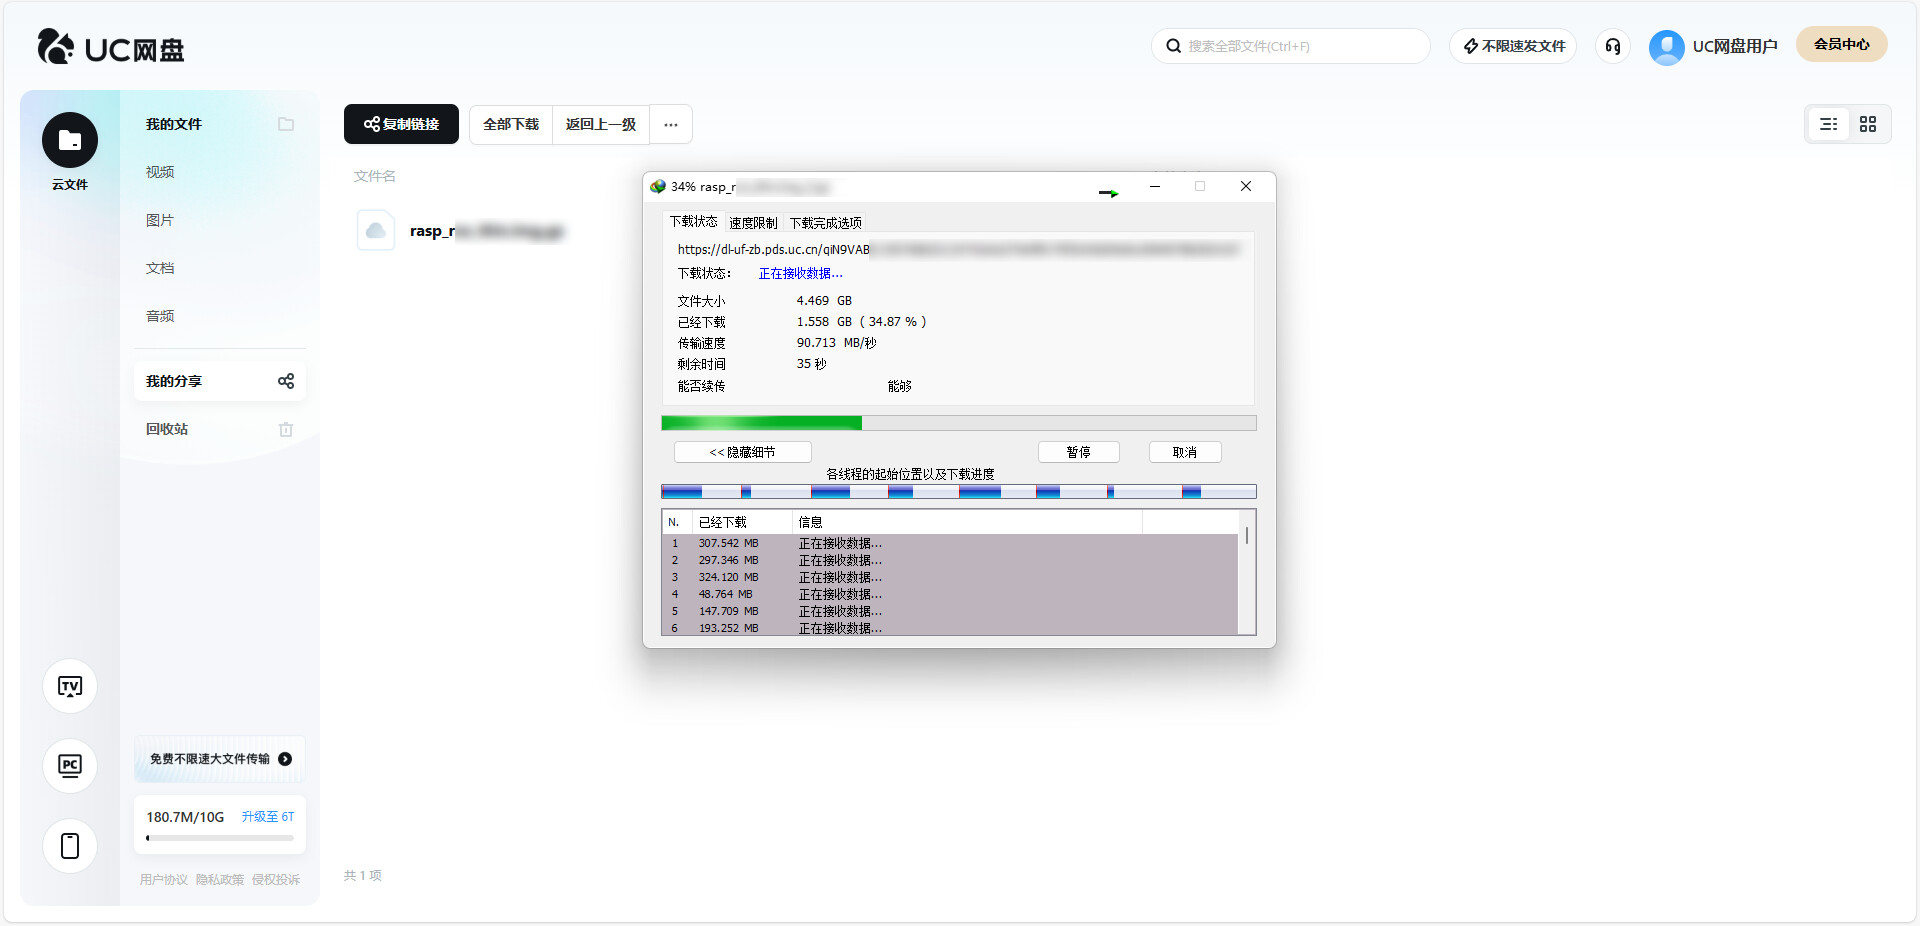Focus the 搜索全部文件 search field

tap(1290, 46)
